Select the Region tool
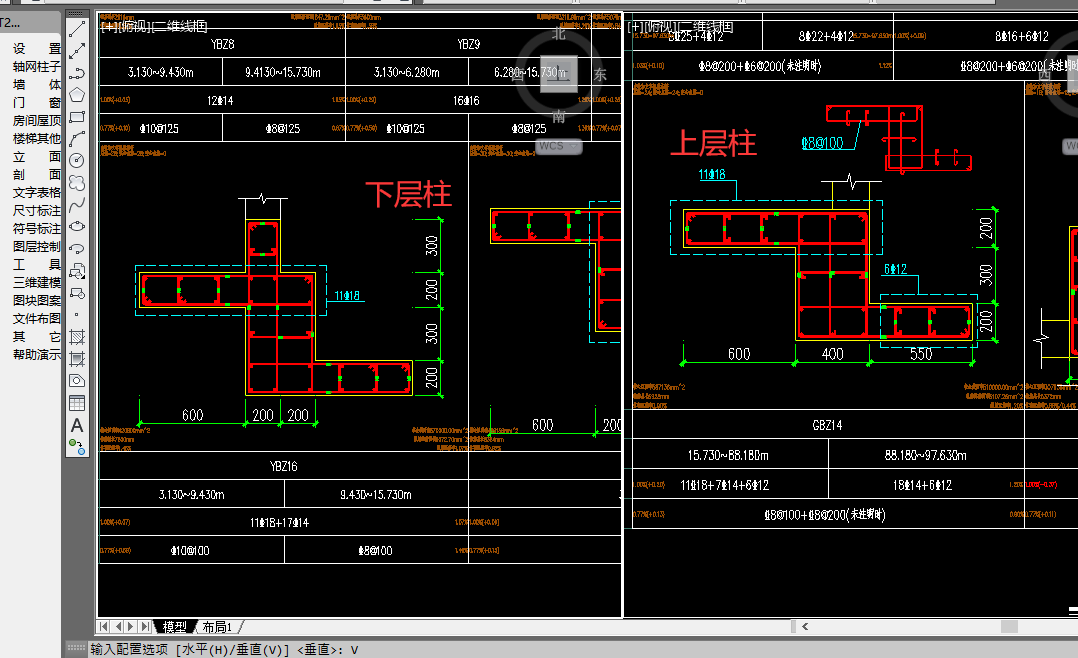 point(77,381)
